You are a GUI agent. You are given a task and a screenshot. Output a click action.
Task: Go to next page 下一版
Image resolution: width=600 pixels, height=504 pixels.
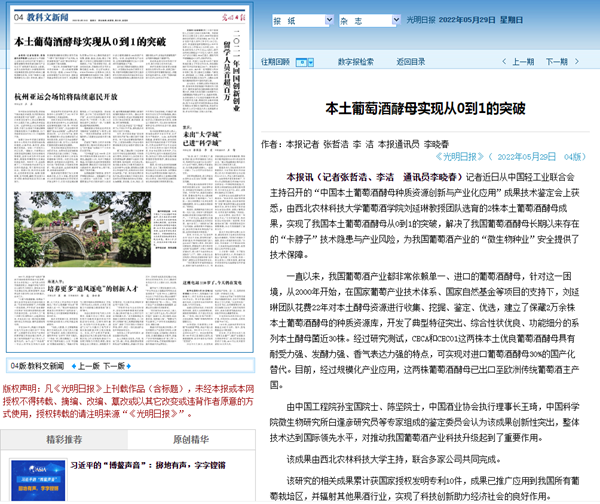[x=115, y=366]
